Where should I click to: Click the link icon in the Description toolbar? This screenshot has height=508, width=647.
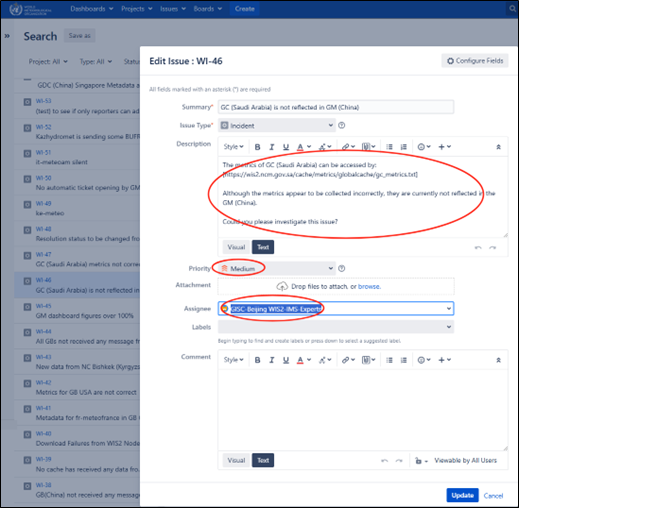point(345,146)
